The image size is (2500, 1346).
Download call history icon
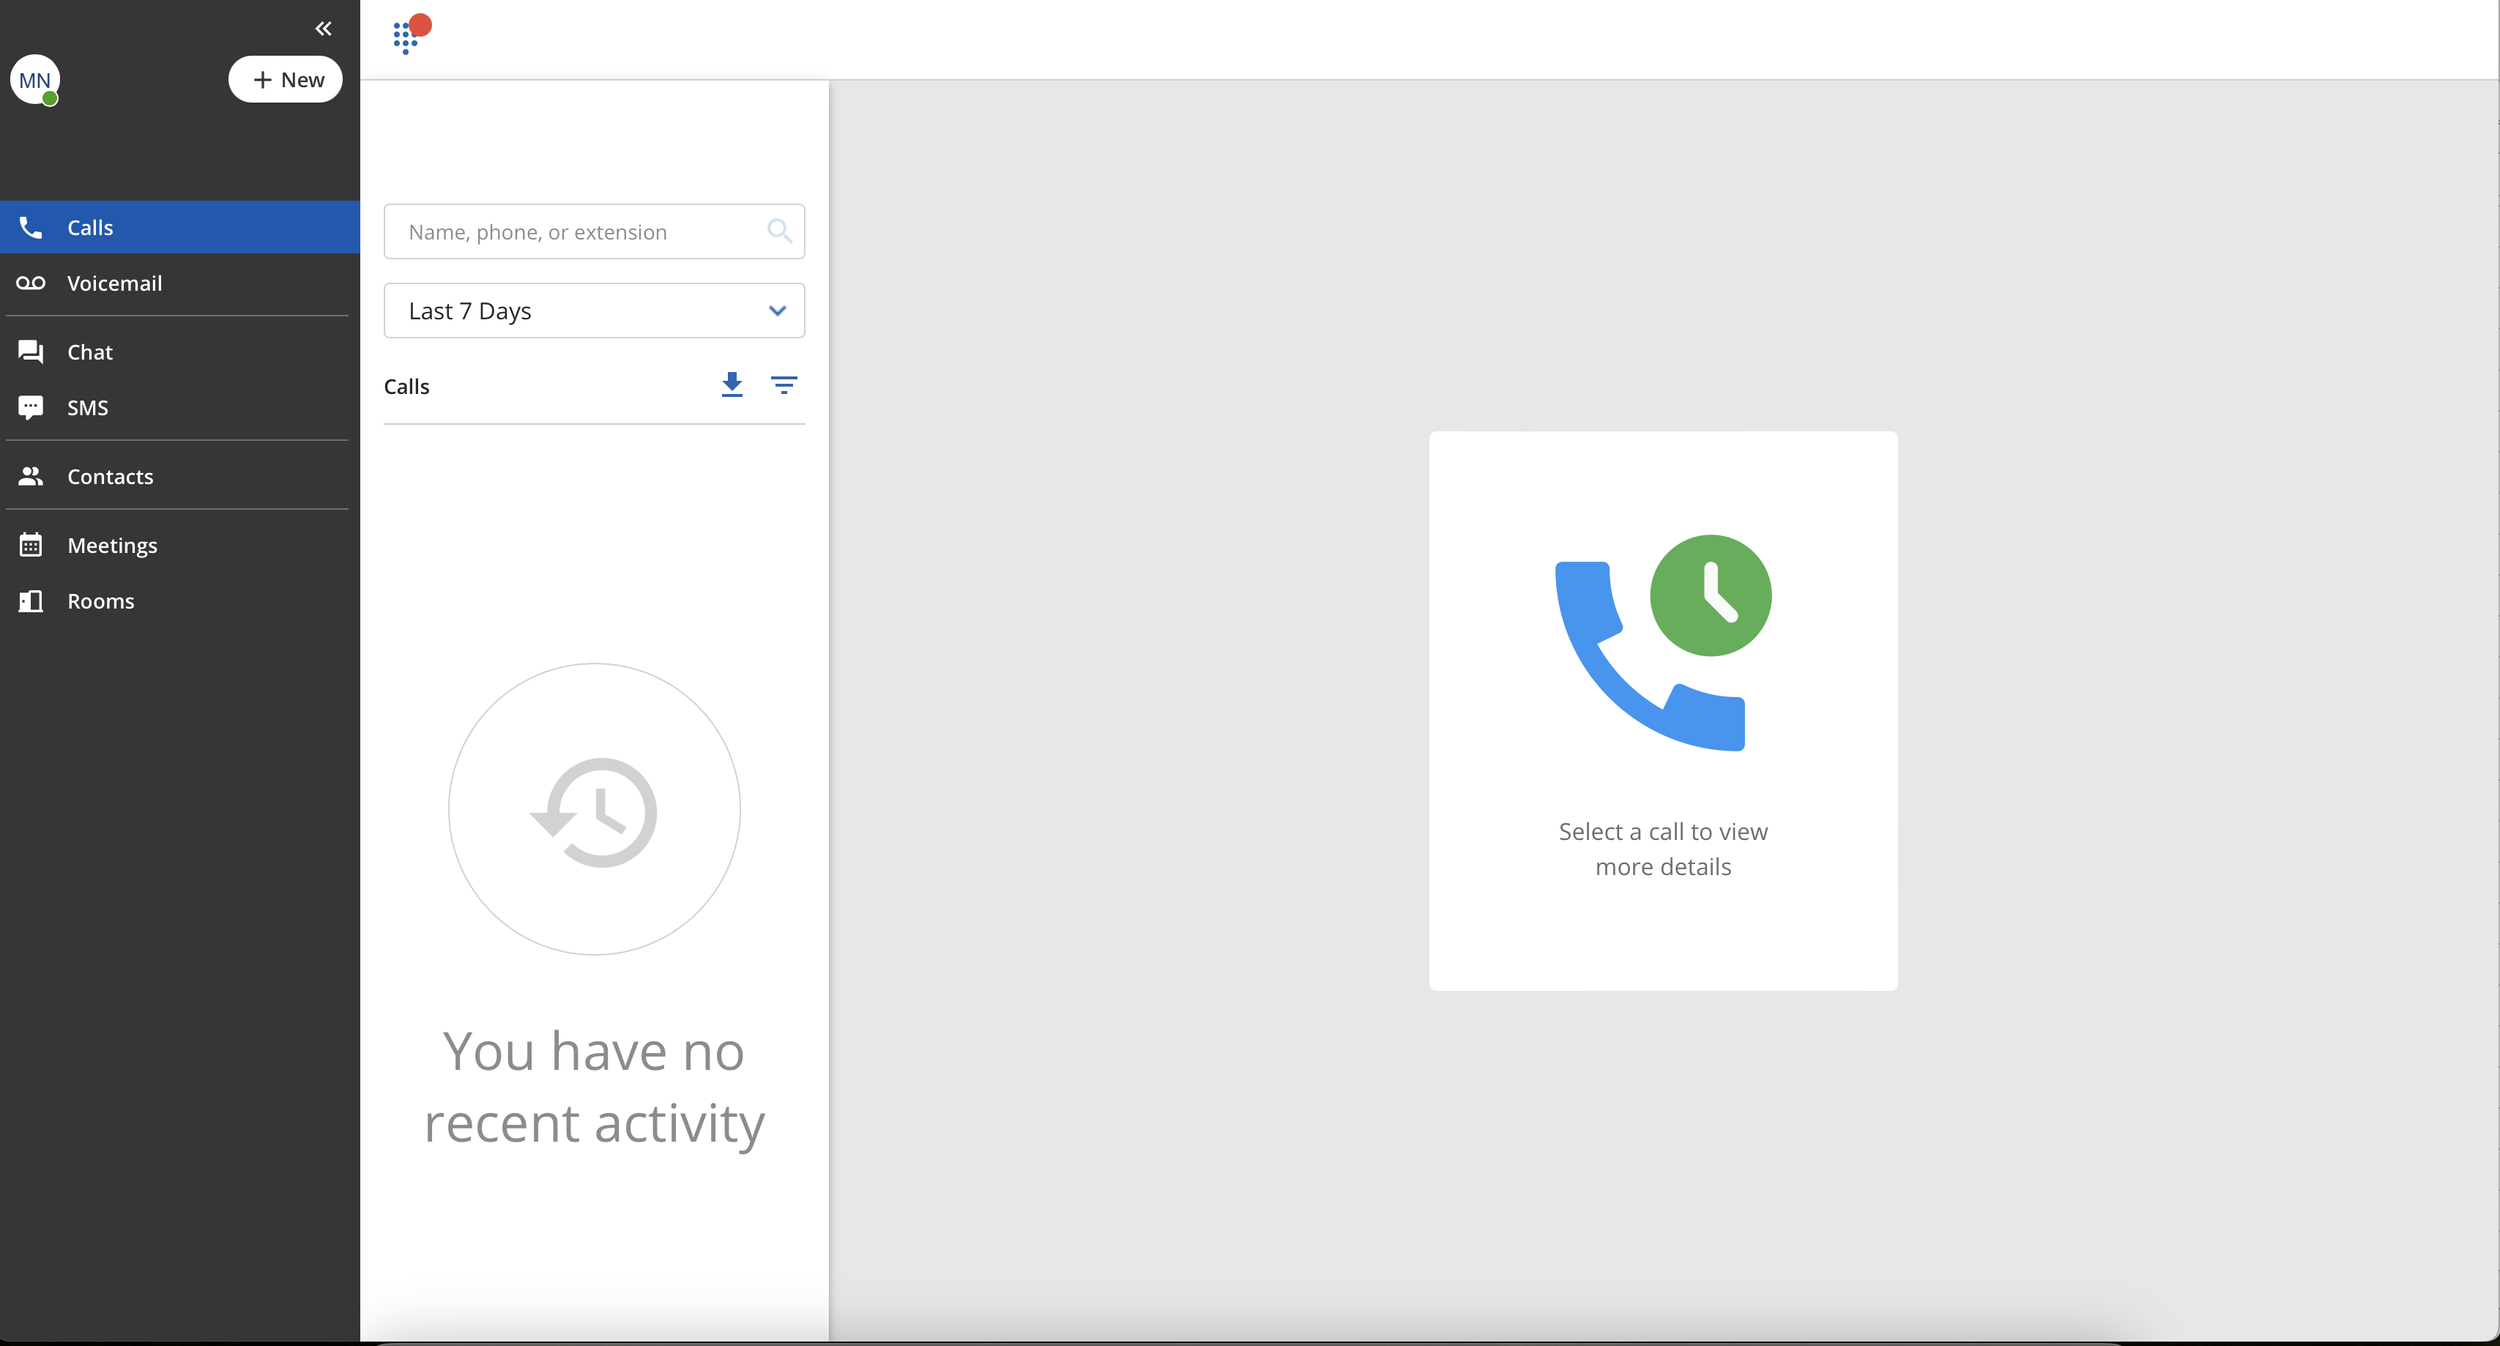pos(732,385)
